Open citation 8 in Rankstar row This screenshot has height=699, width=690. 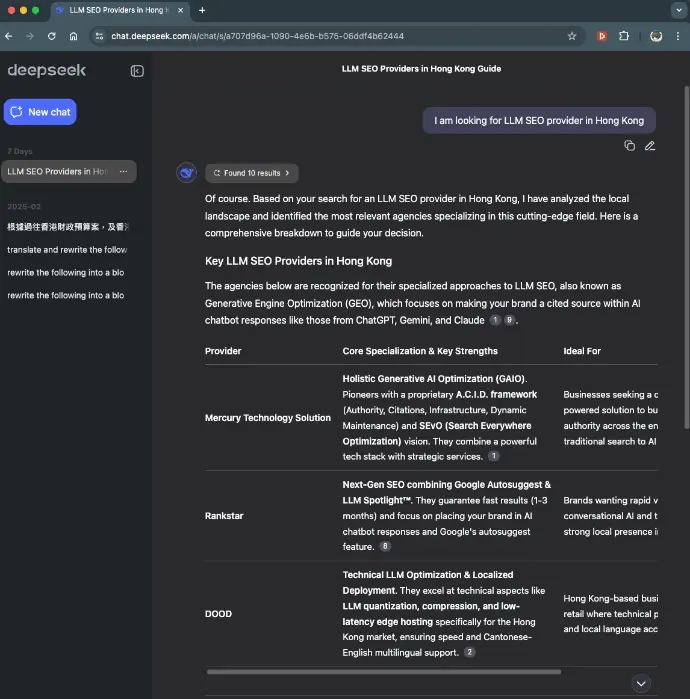[385, 546]
